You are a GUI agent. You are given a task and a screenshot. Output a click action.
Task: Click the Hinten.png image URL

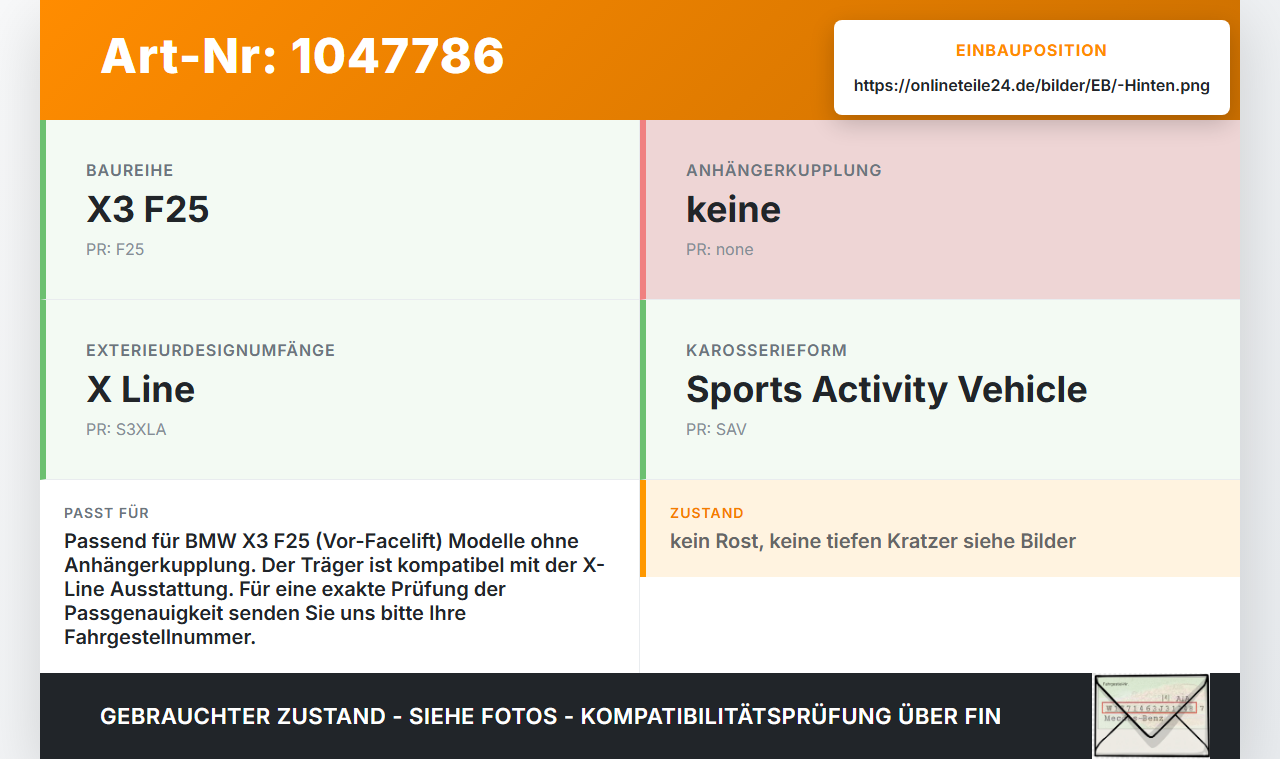(x=1032, y=85)
